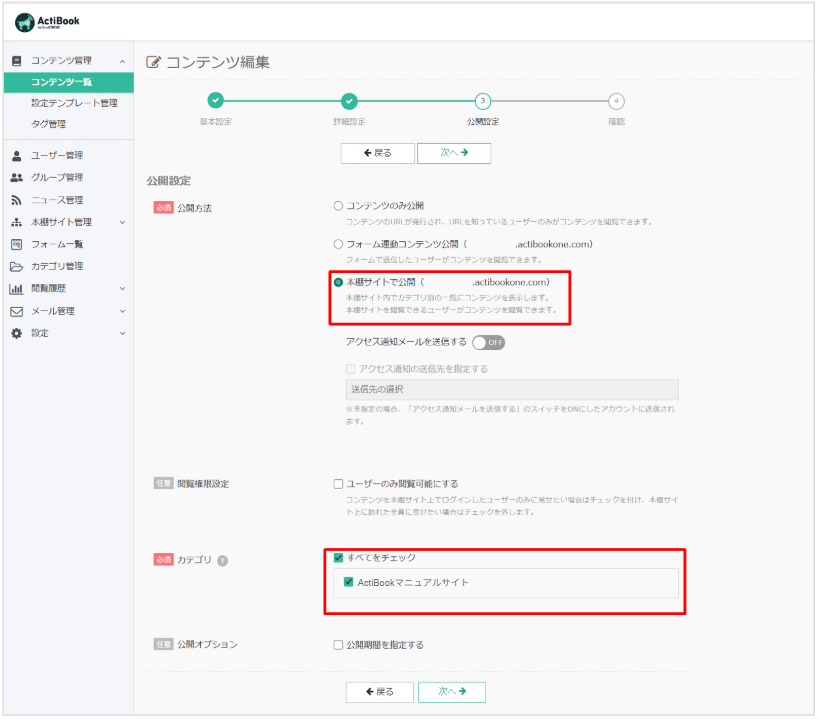Expand the 設定 menu with gear icon

(122, 333)
